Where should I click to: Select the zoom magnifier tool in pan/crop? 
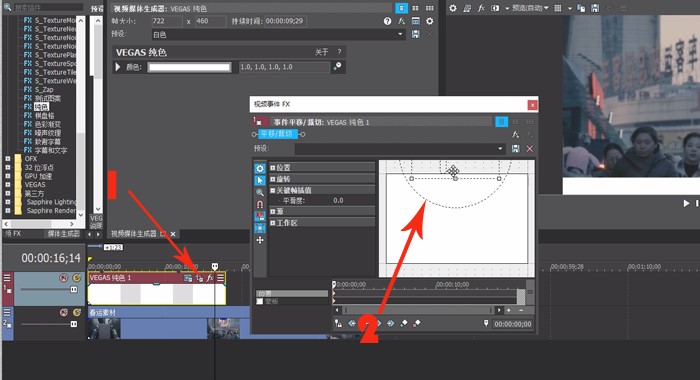[260, 192]
